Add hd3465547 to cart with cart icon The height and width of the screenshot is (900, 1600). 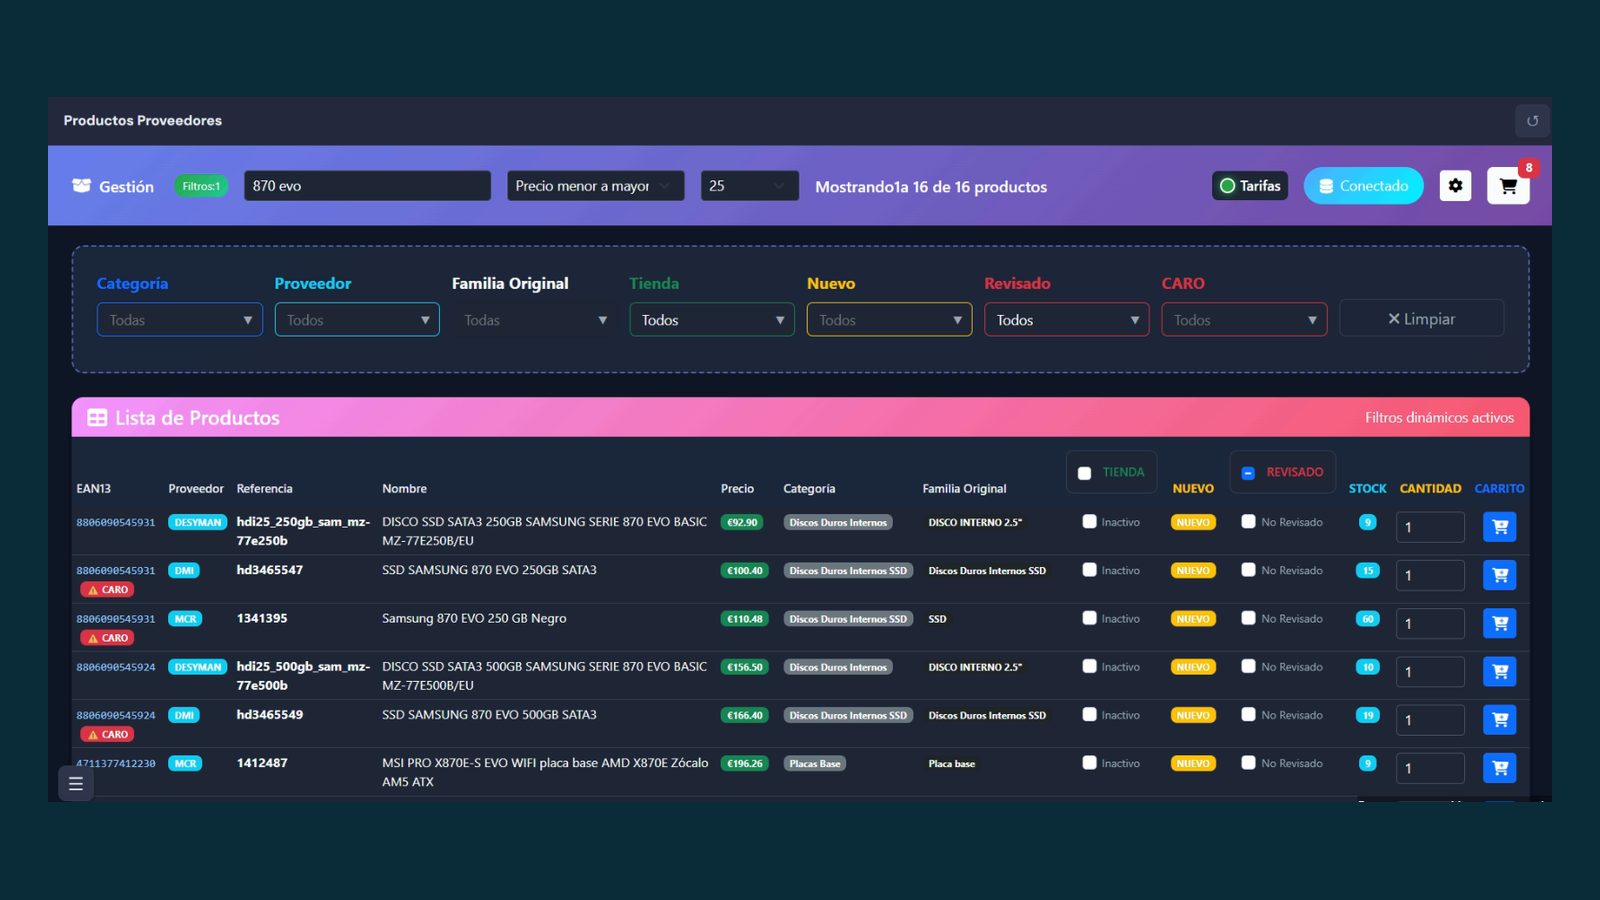pos(1499,575)
